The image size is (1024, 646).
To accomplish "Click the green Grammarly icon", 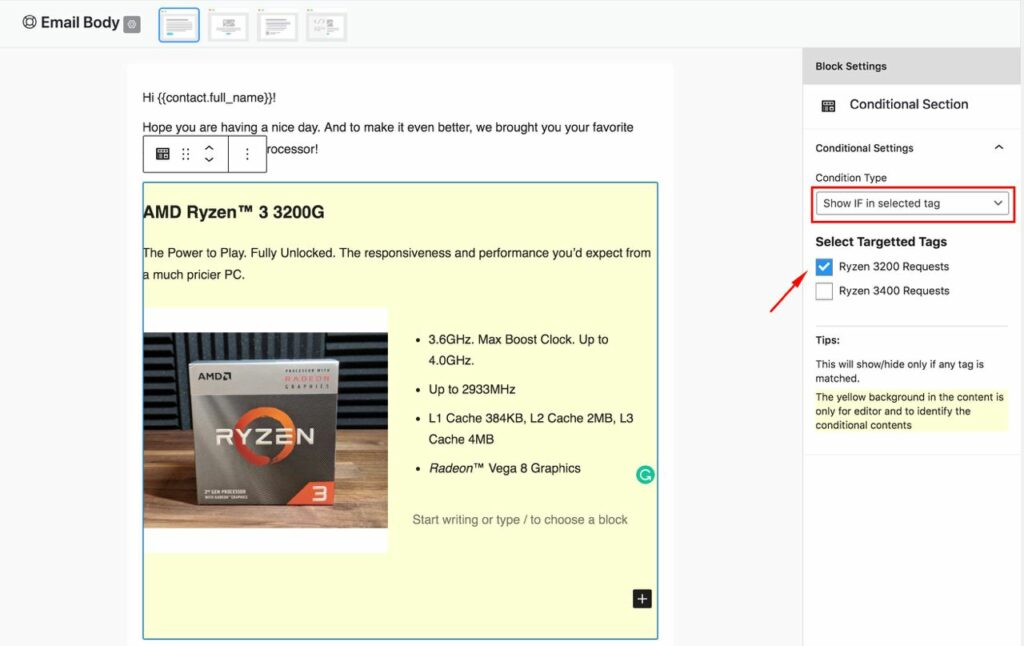I will click(x=645, y=475).
